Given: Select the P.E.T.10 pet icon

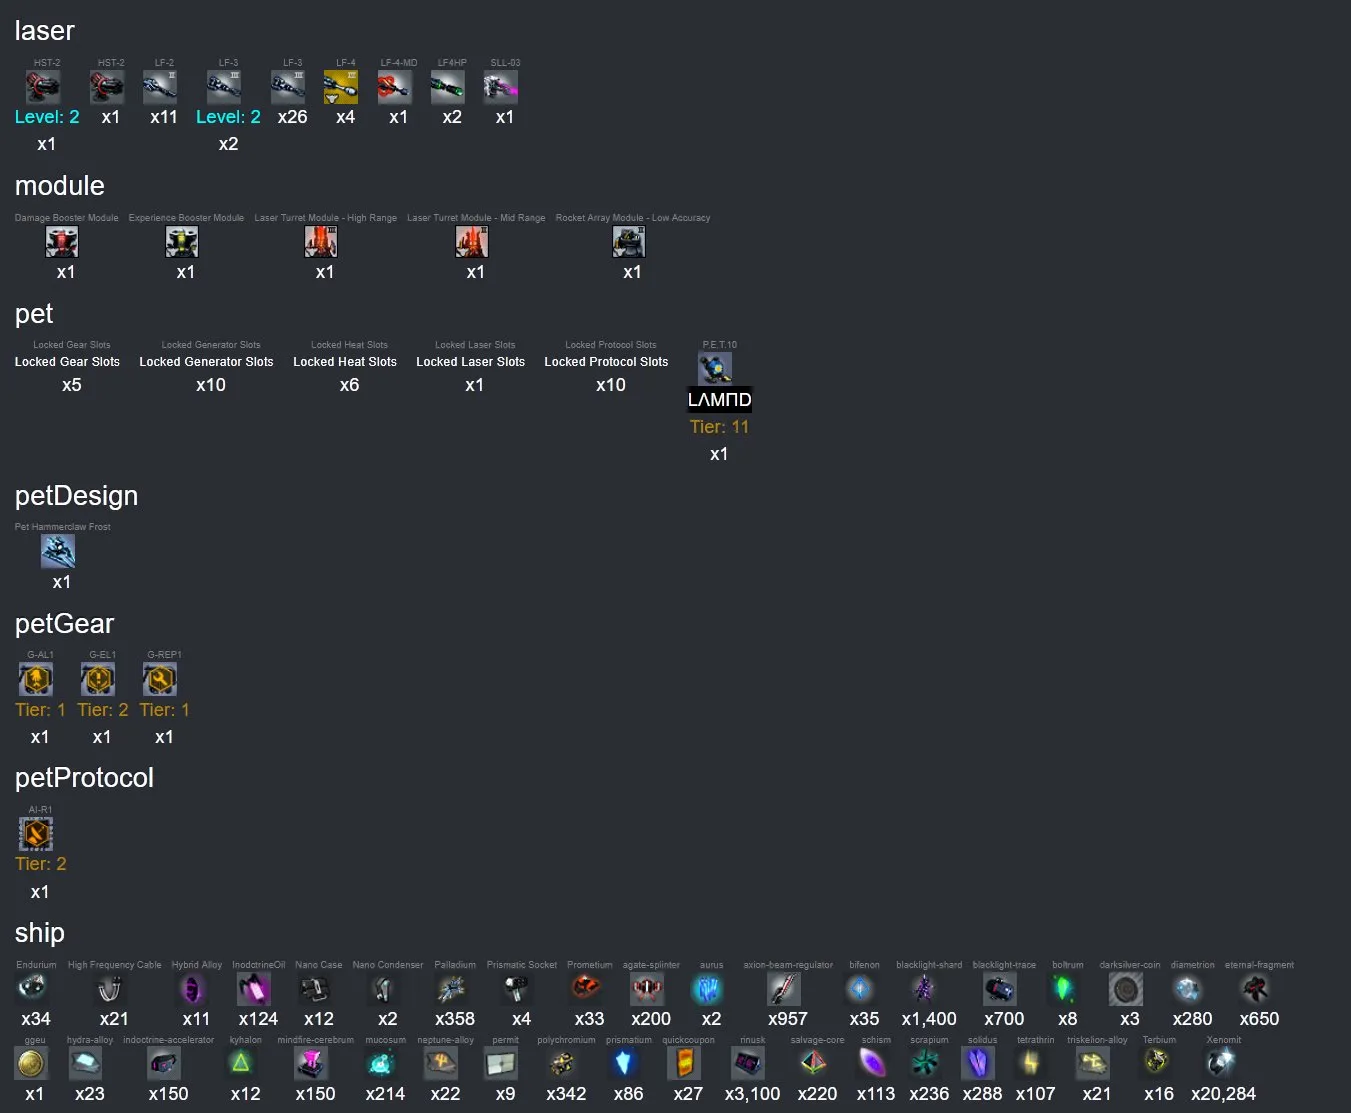Looking at the screenshot, I should [x=715, y=369].
